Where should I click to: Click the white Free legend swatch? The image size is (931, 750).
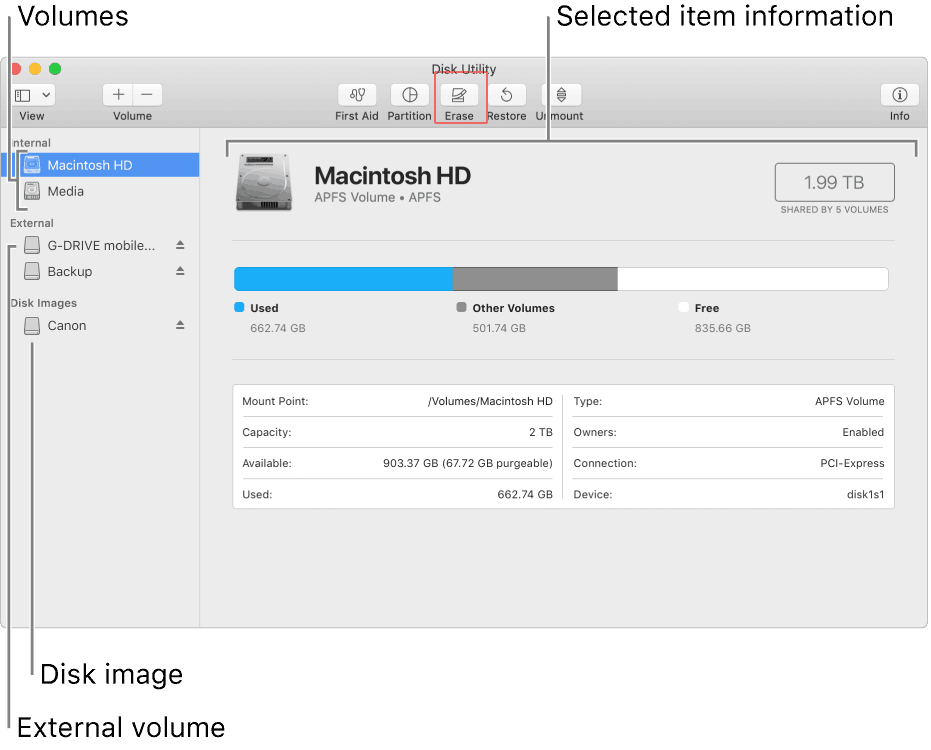click(x=683, y=307)
